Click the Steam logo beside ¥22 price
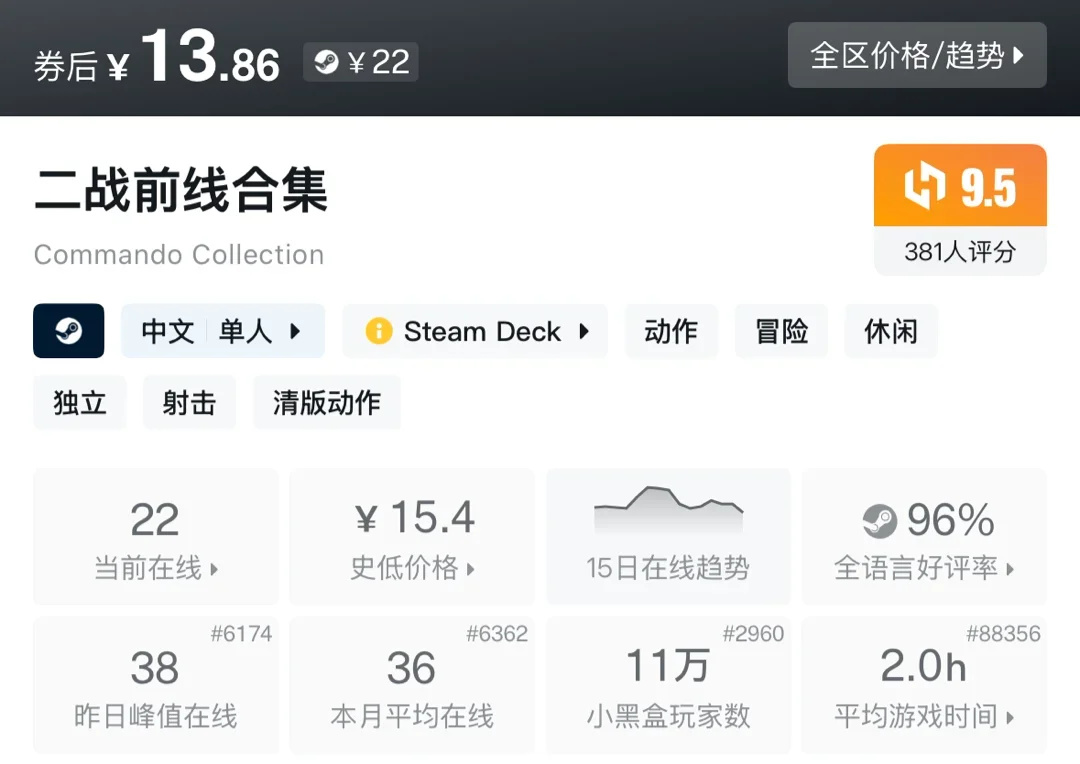The height and width of the screenshot is (764, 1080). (x=326, y=62)
